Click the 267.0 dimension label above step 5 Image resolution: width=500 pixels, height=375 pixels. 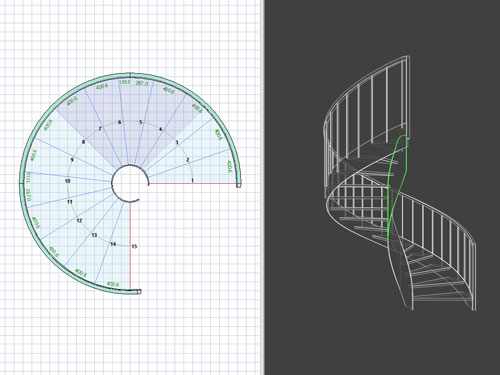tap(142, 83)
